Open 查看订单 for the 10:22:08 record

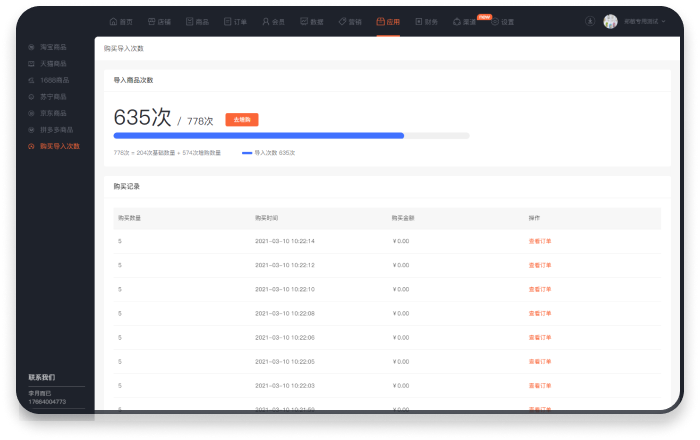[539, 313]
